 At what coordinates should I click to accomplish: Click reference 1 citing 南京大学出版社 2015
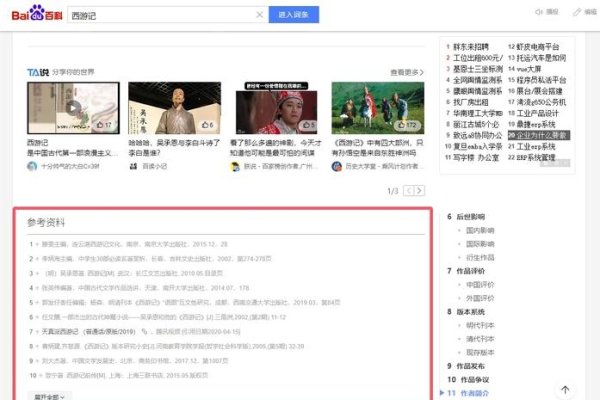[x=134, y=244]
